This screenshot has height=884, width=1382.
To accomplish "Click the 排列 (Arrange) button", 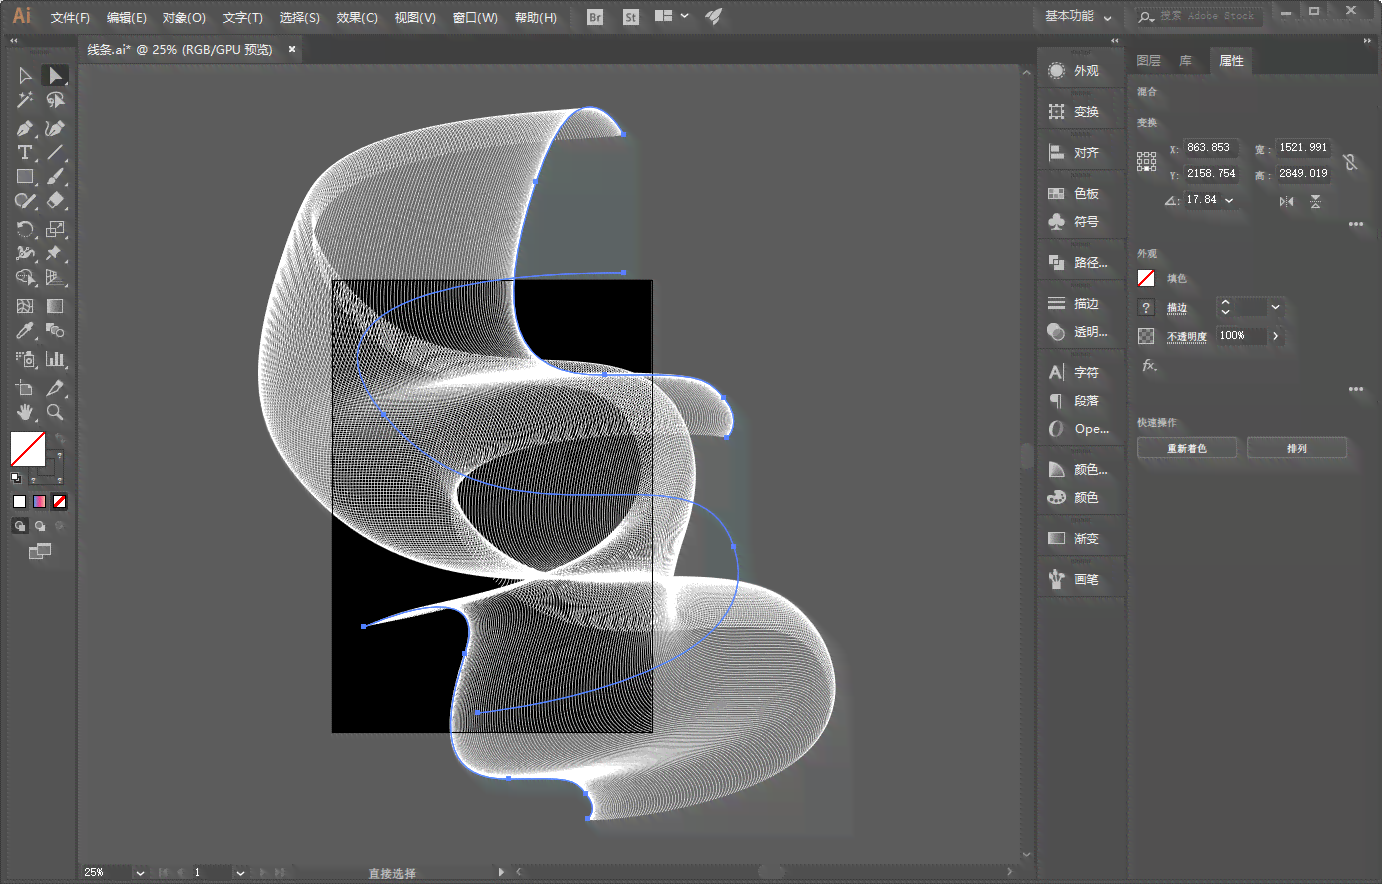I will tap(1297, 448).
